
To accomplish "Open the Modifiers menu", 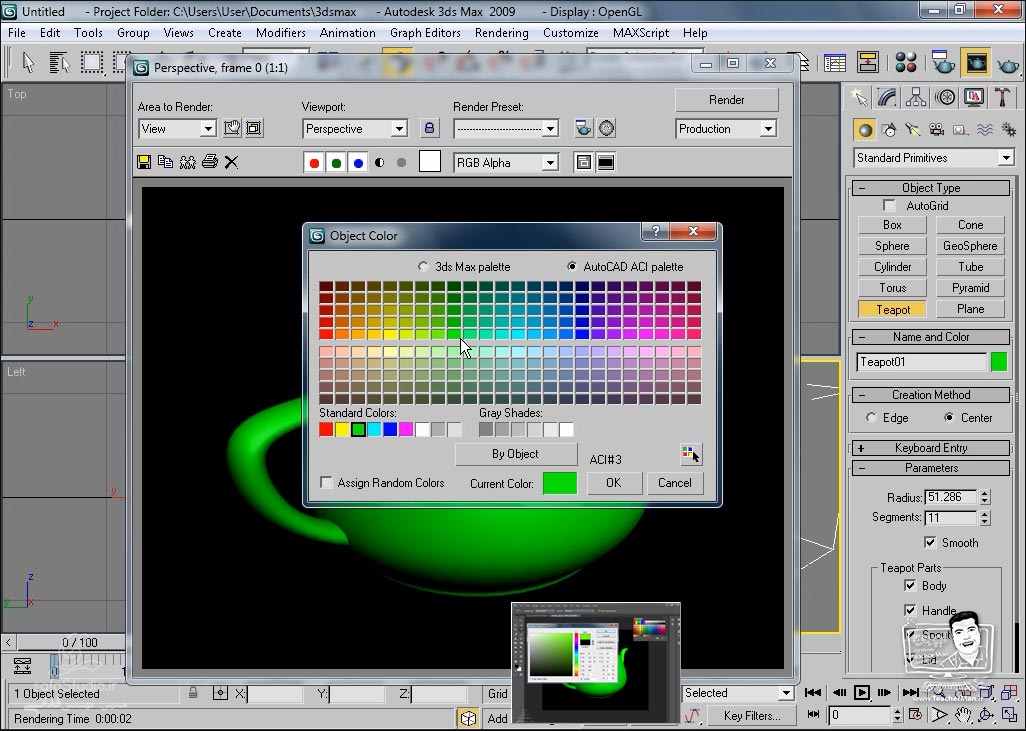I will [x=280, y=33].
